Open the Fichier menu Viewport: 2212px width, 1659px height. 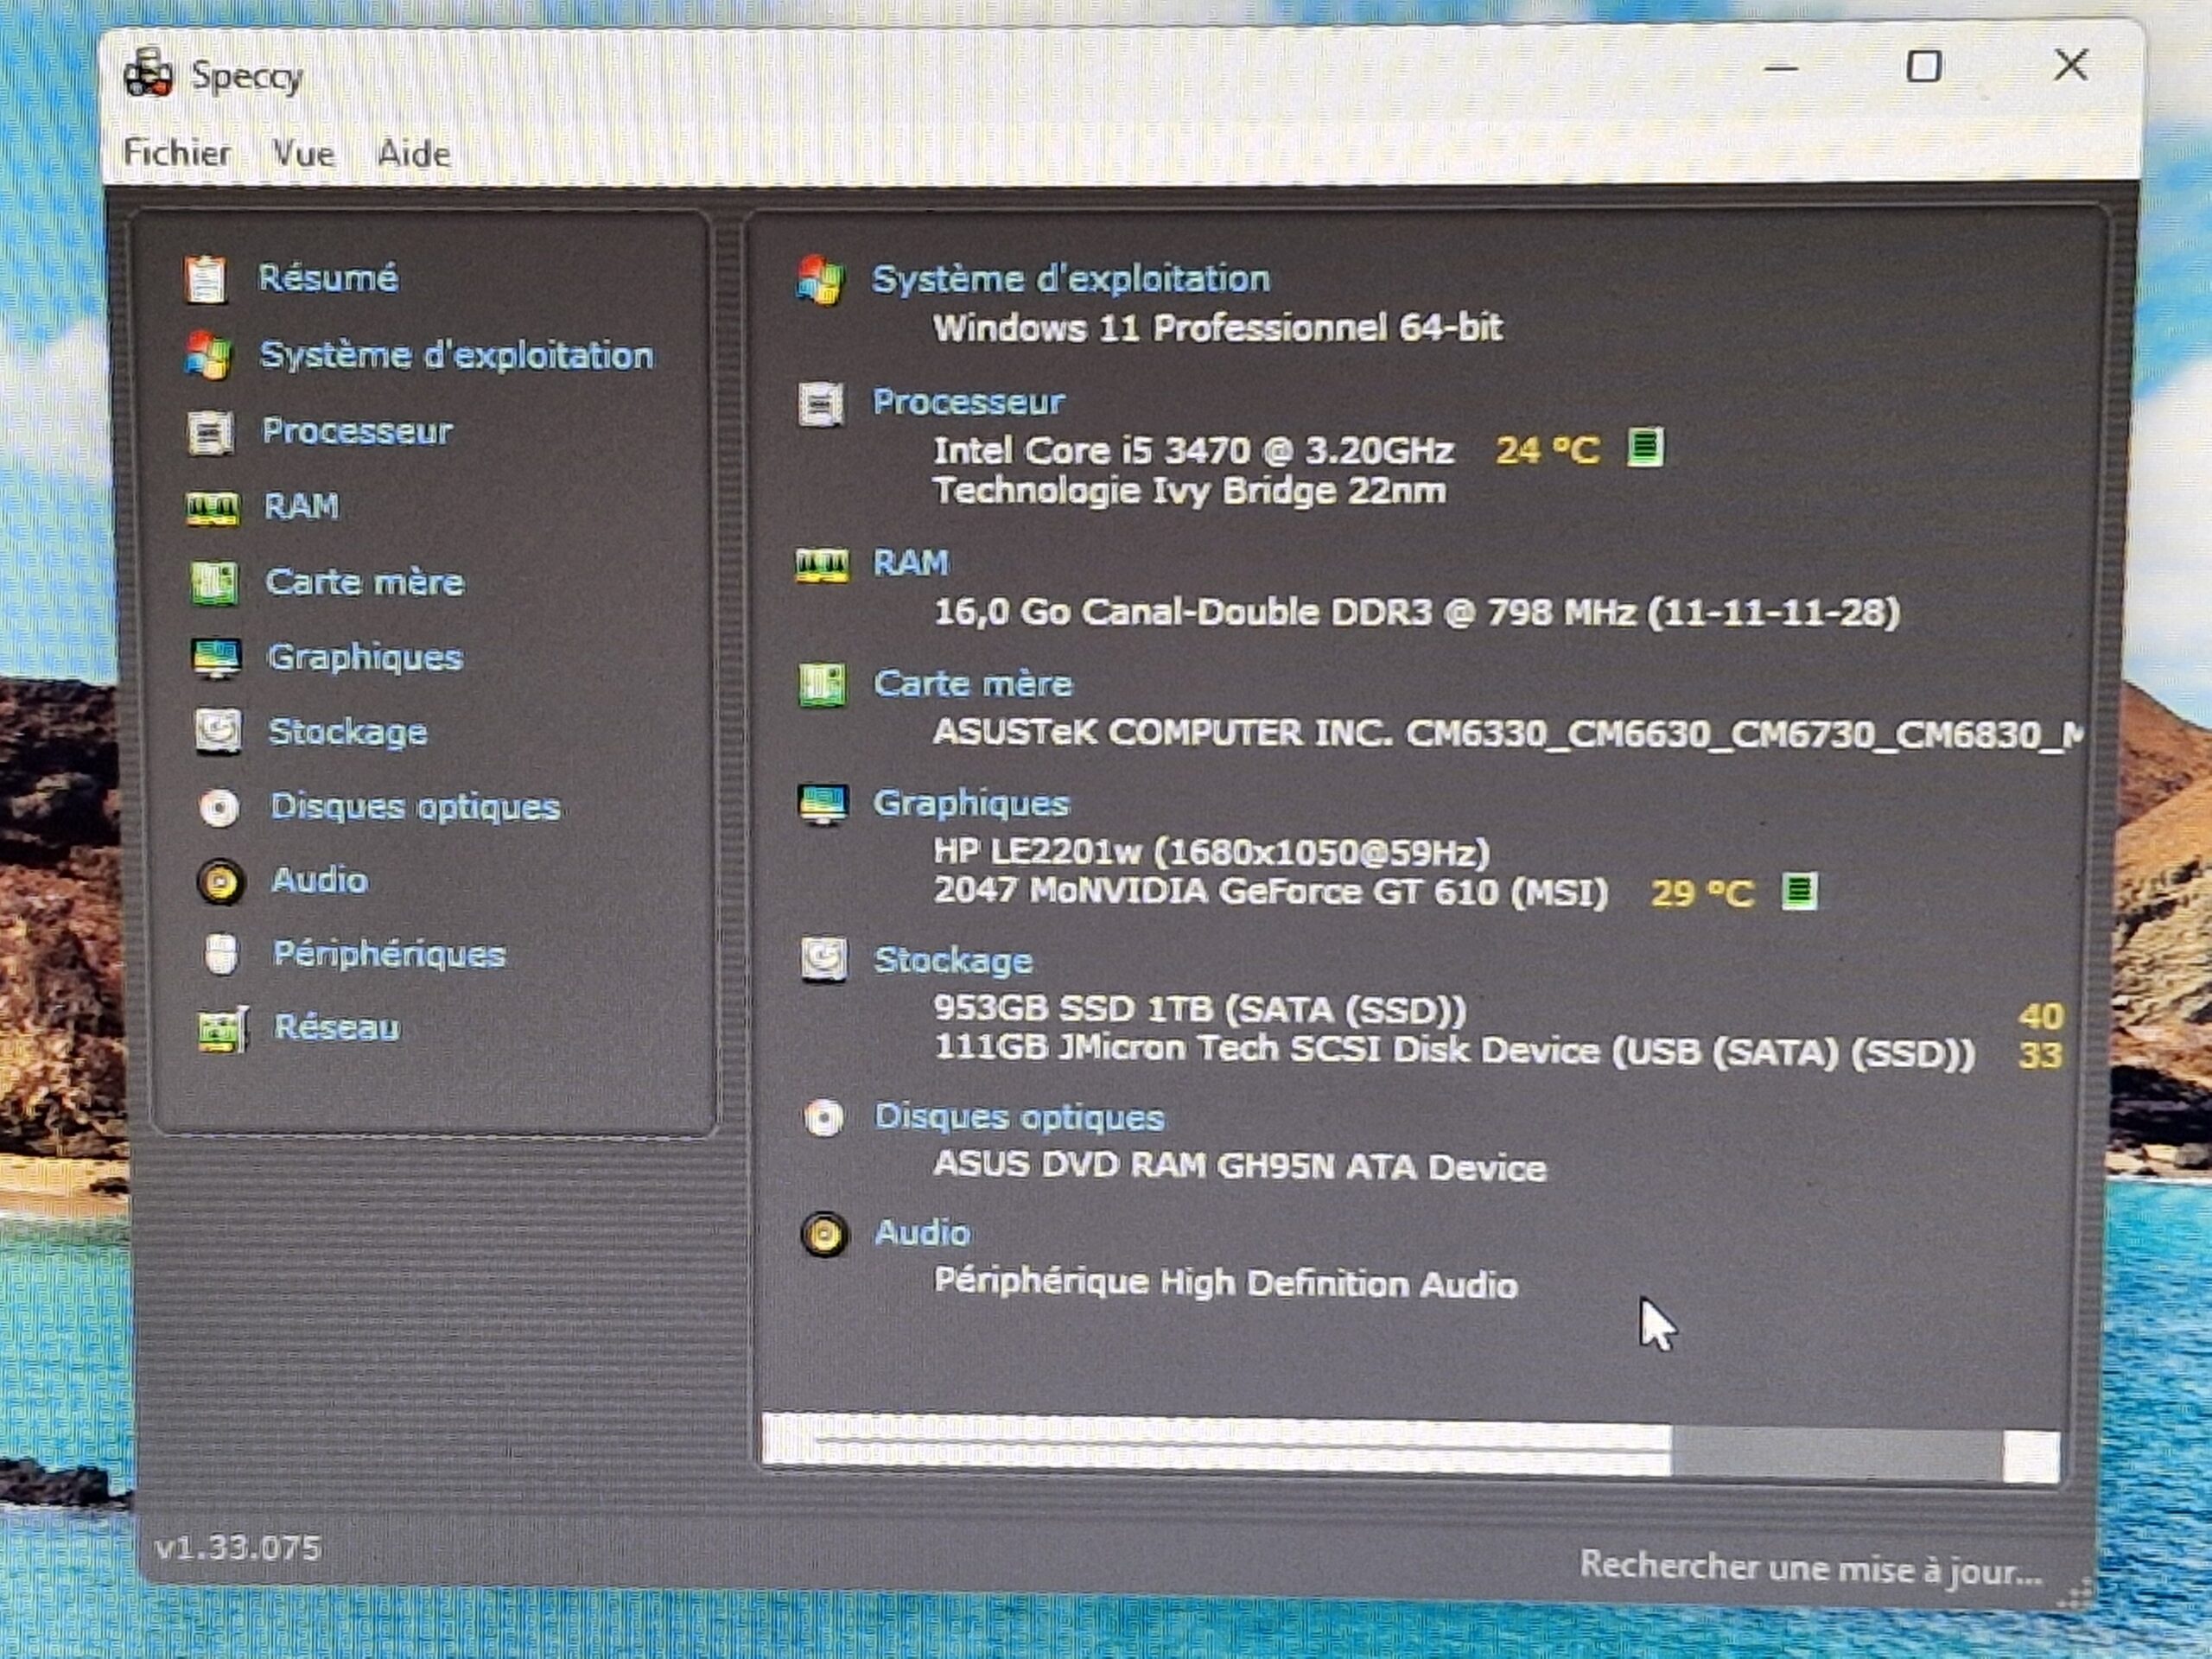point(177,153)
